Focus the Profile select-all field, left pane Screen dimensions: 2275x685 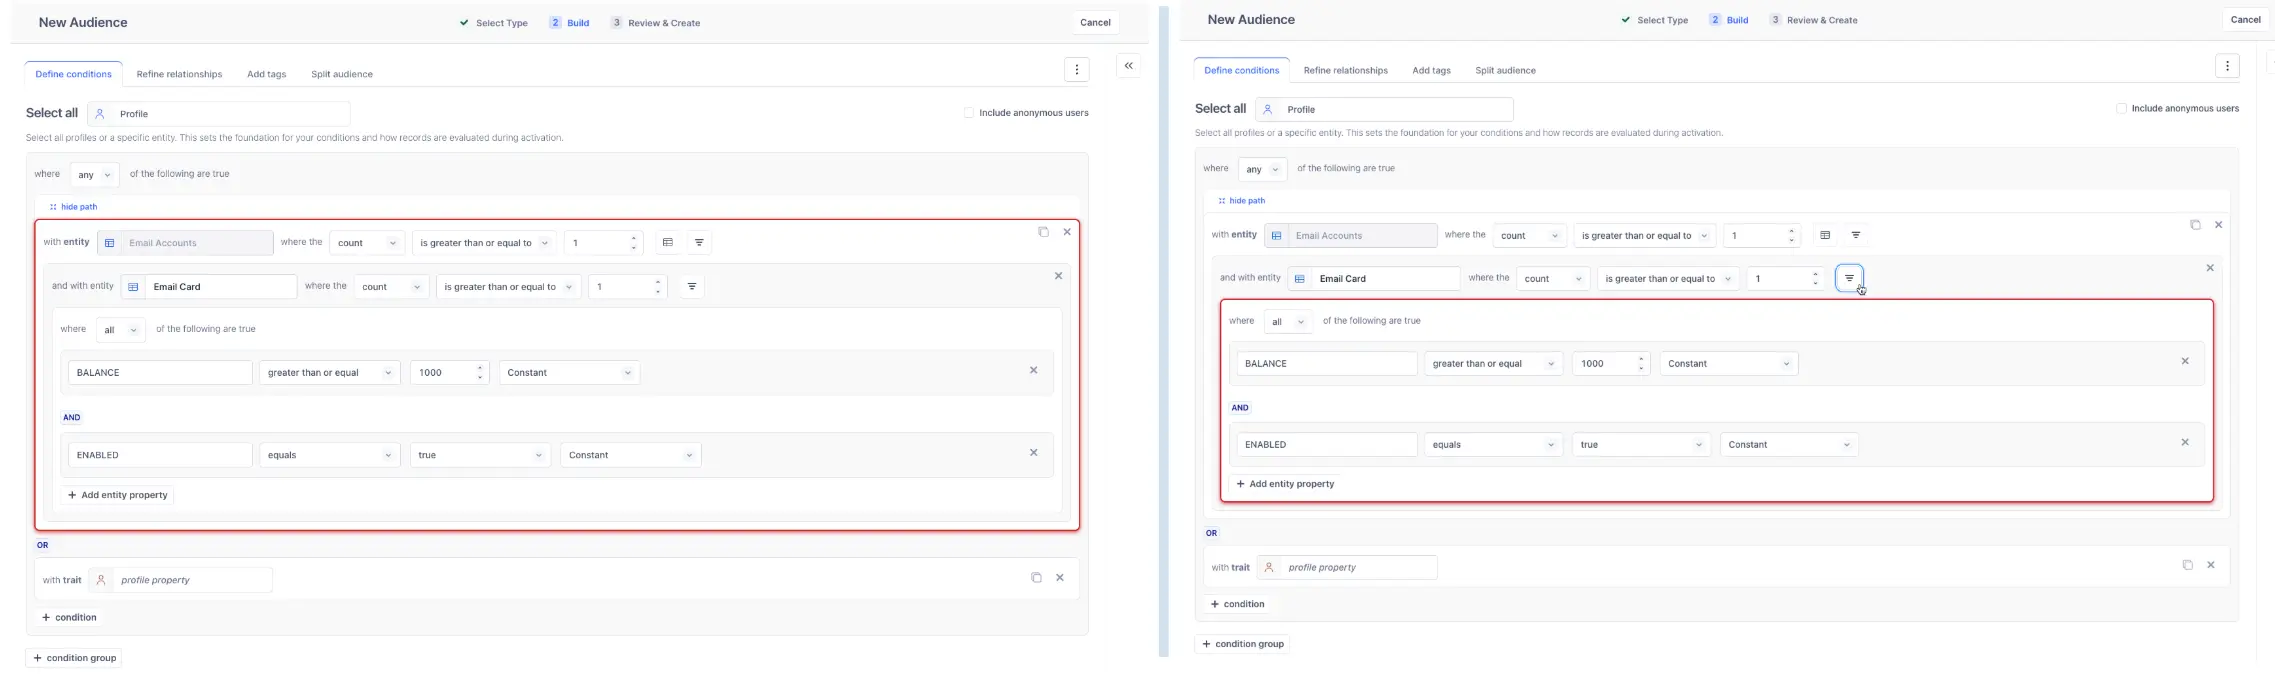click(x=219, y=114)
